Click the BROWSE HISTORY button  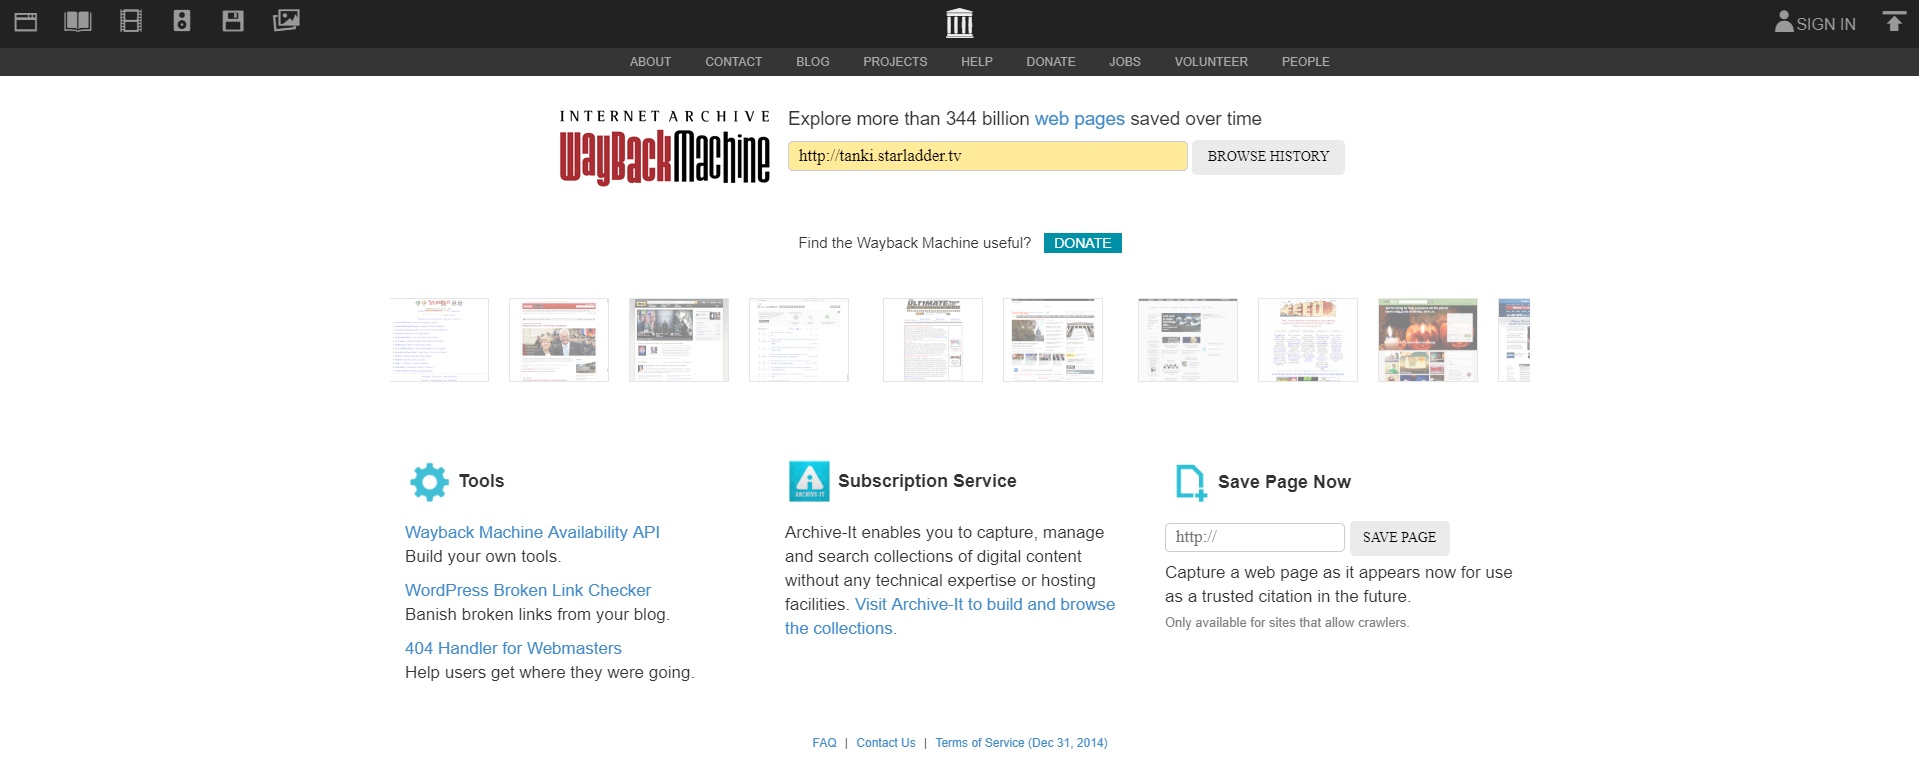pyautogui.click(x=1268, y=157)
